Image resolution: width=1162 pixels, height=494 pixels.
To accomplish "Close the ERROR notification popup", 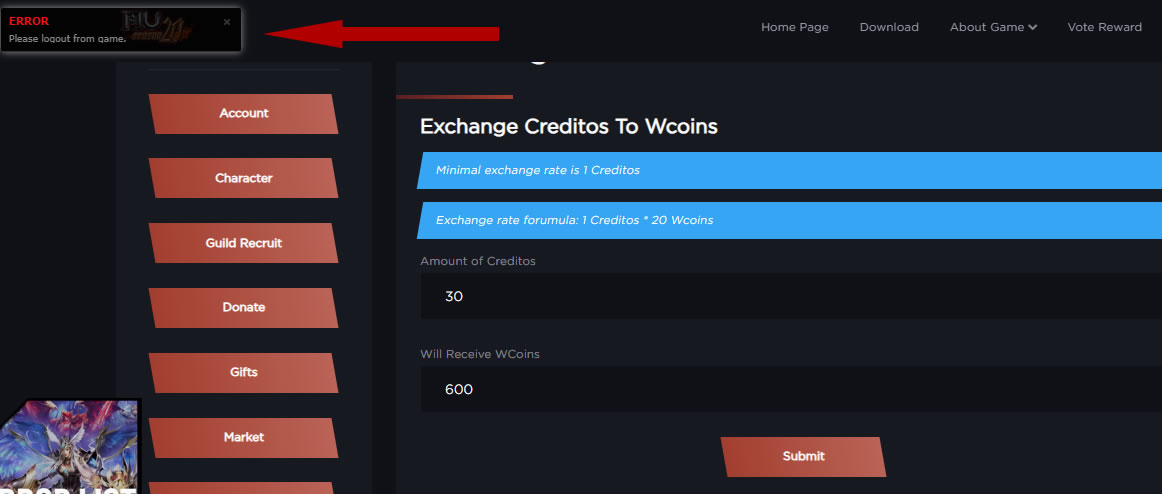I will coord(227,21).
